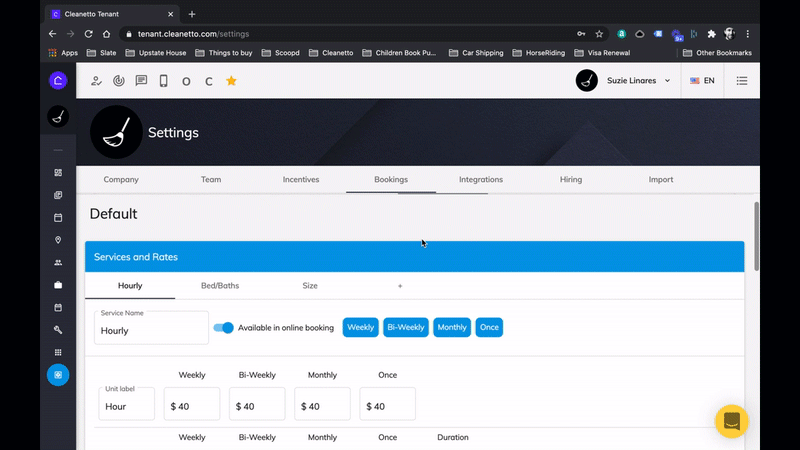Screen dimensions: 800x450
Task: Open the yellow chat support widget
Action: pyautogui.click(x=731, y=421)
